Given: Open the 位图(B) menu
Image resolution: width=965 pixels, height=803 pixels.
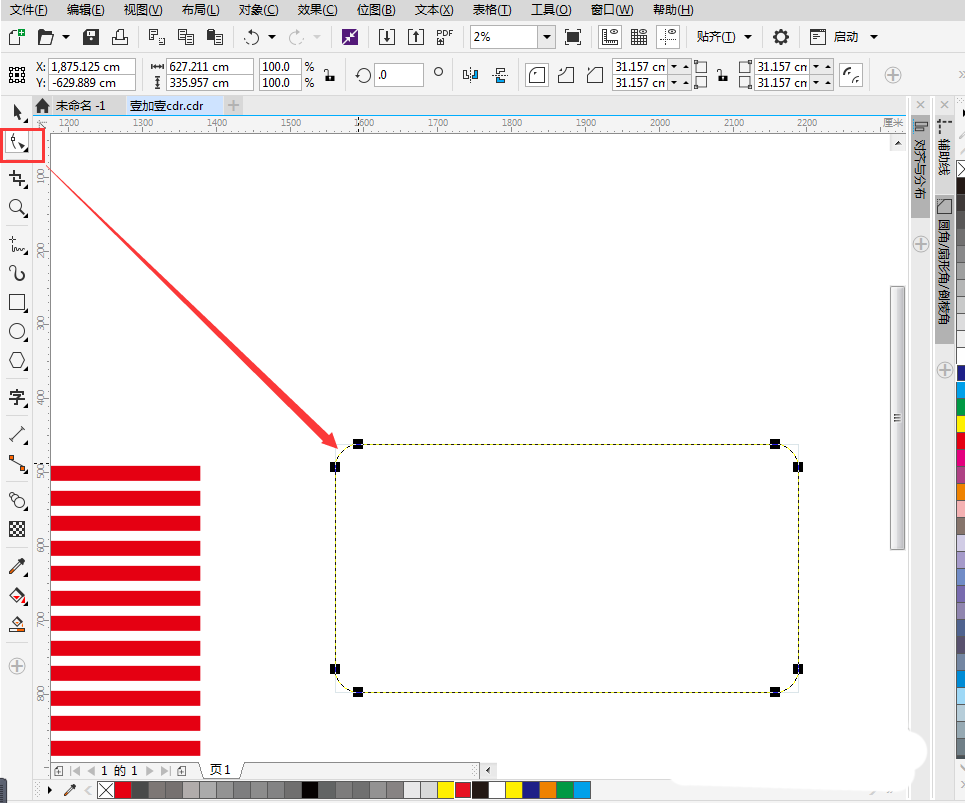Looking at the screenshot, I should [x=376, y=10].
